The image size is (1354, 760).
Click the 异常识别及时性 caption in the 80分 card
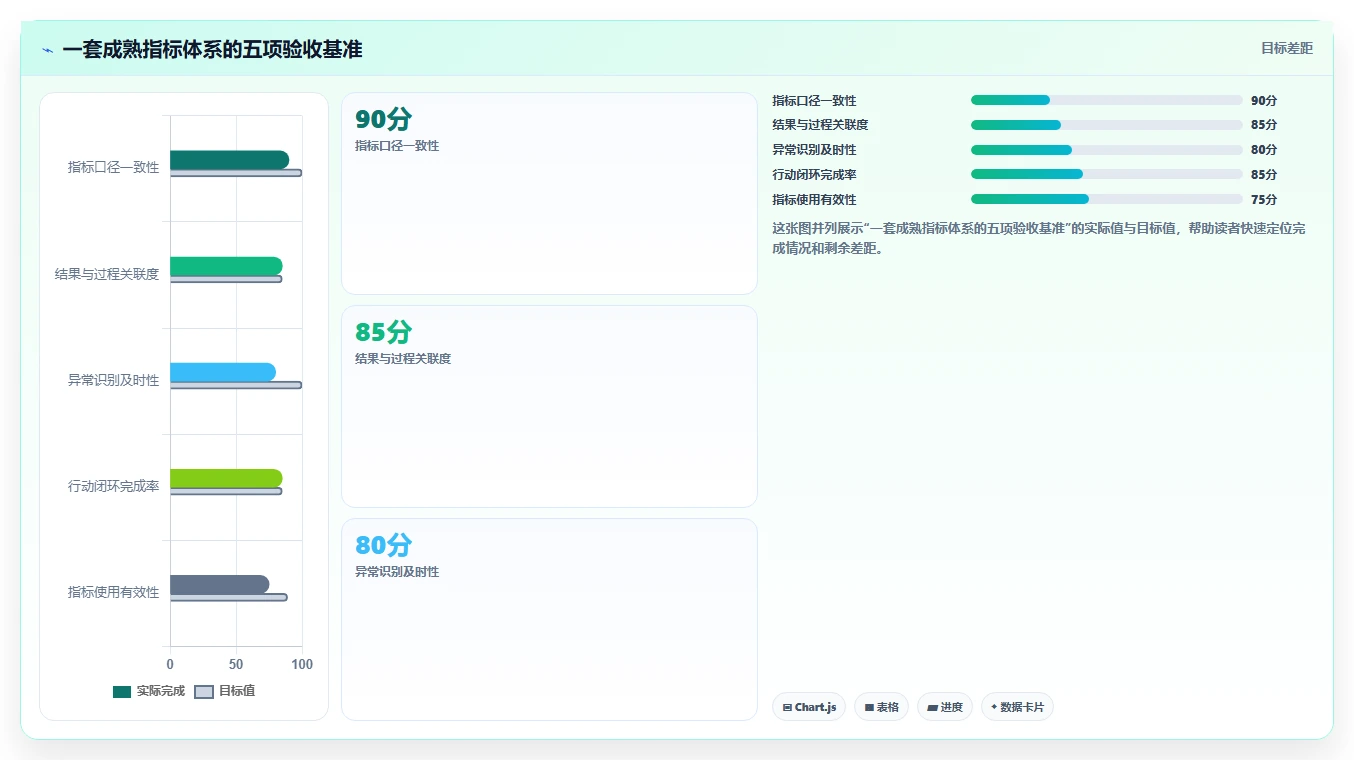click(x=397, y=572)
